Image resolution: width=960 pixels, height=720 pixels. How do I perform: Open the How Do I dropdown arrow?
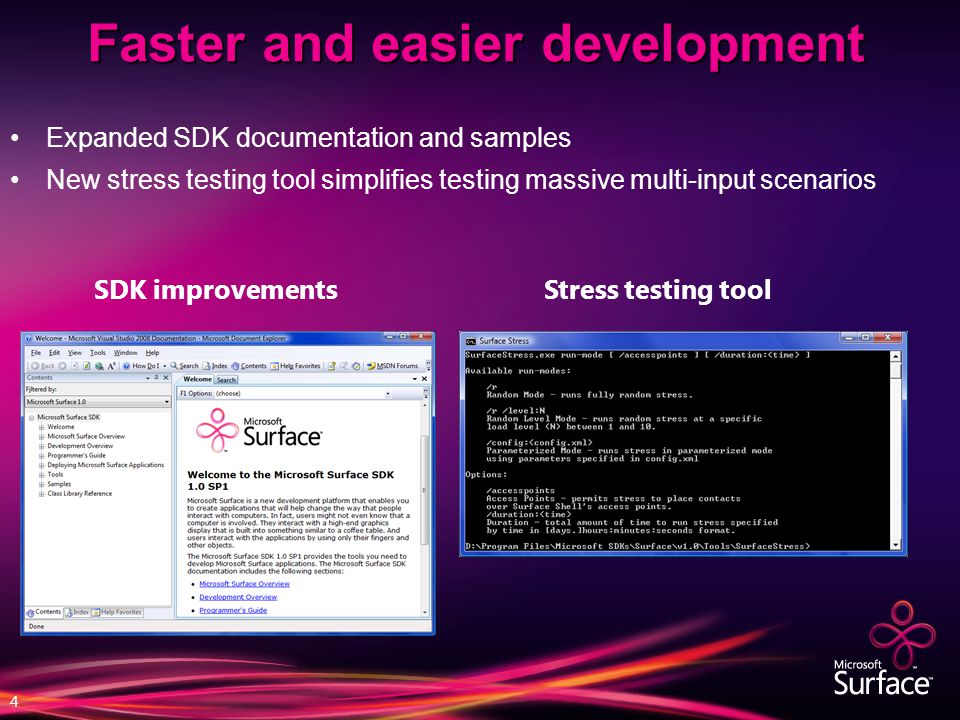(x=165, y=366)
